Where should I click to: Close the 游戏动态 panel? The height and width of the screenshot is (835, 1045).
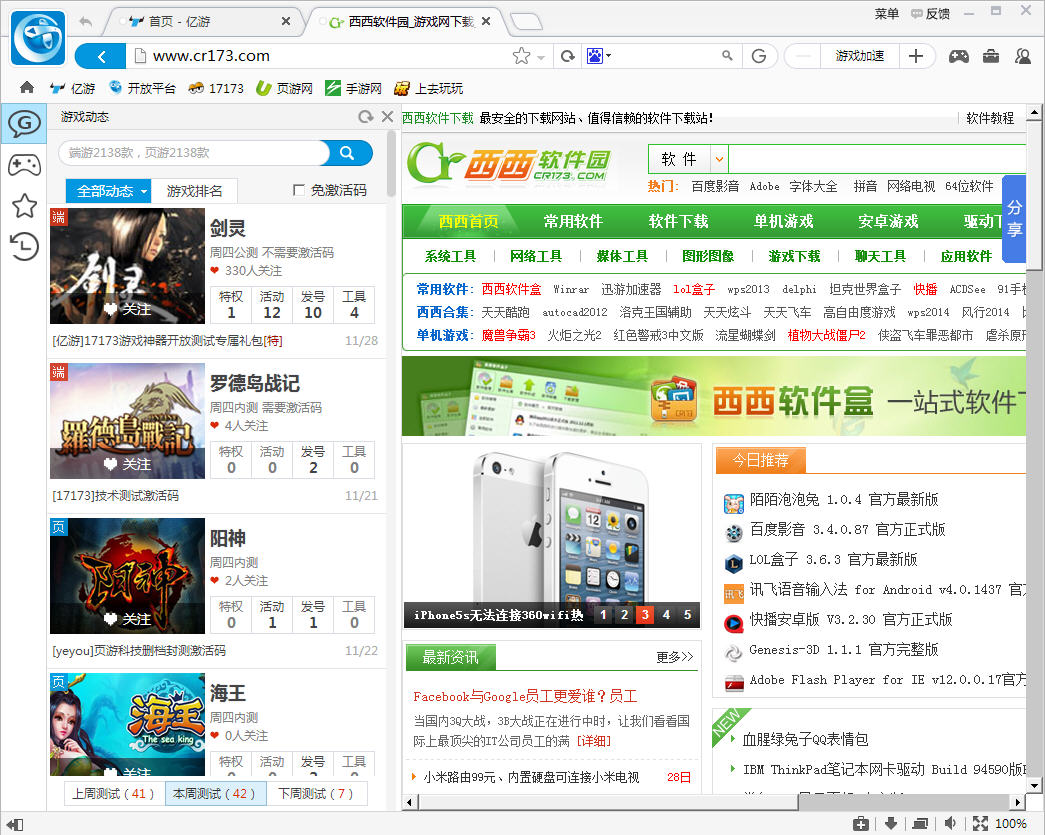pos(387,117)
